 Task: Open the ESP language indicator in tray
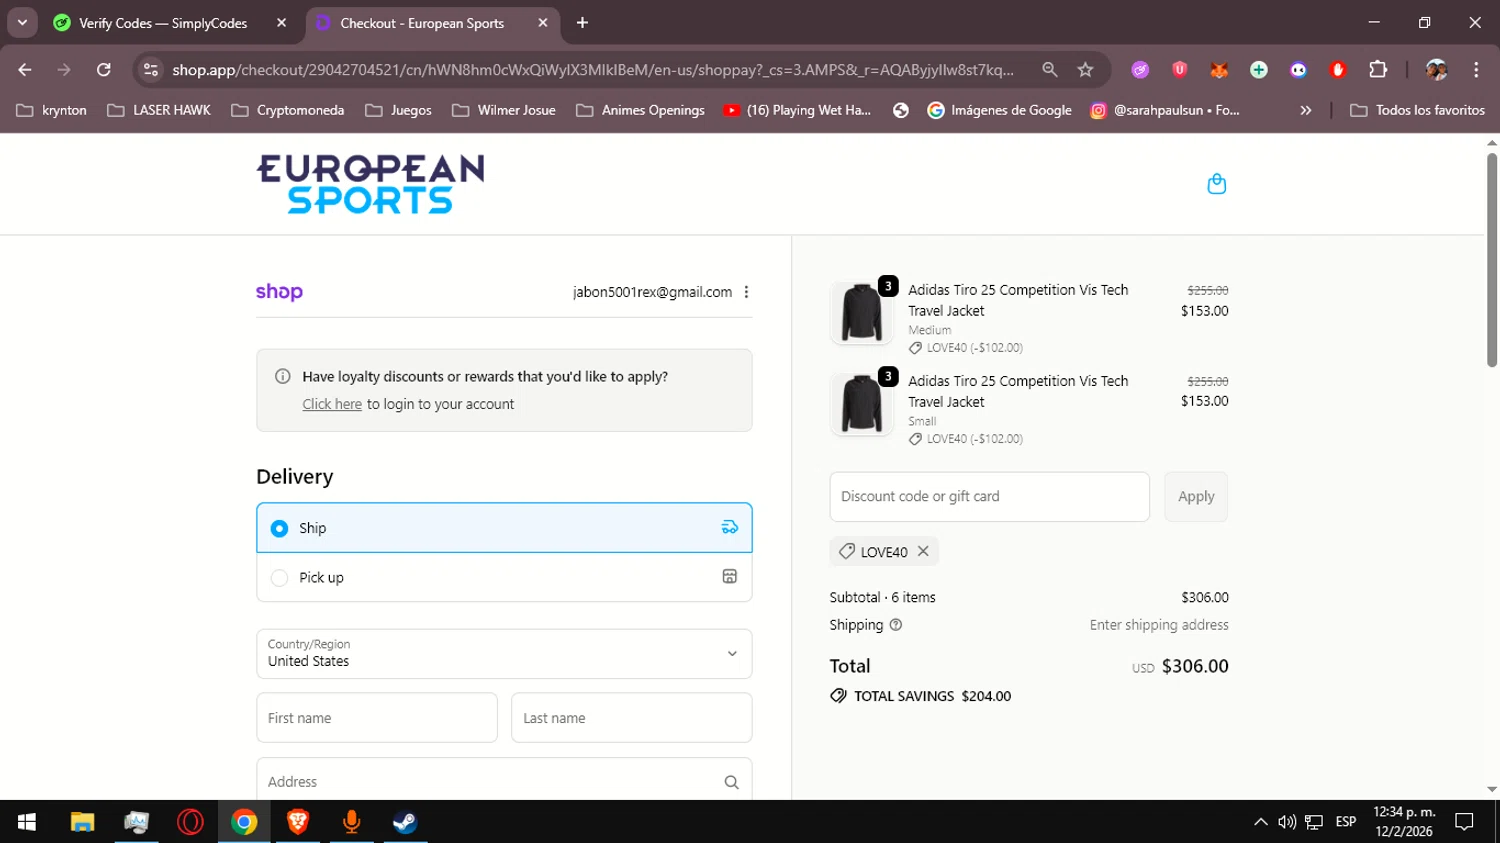pyautogui.click(x=1345, y=822)
